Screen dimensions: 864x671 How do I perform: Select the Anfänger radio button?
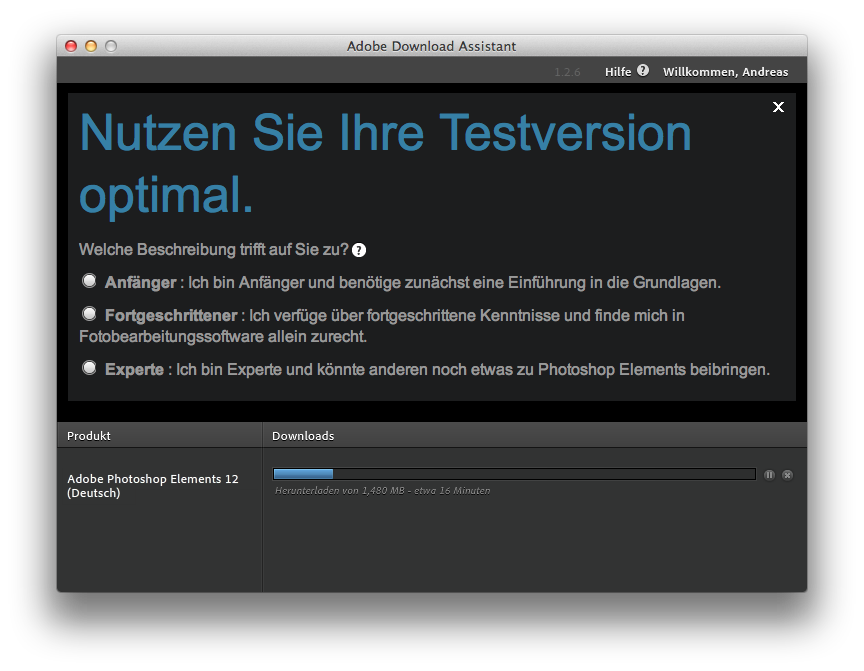pos(90,281)
